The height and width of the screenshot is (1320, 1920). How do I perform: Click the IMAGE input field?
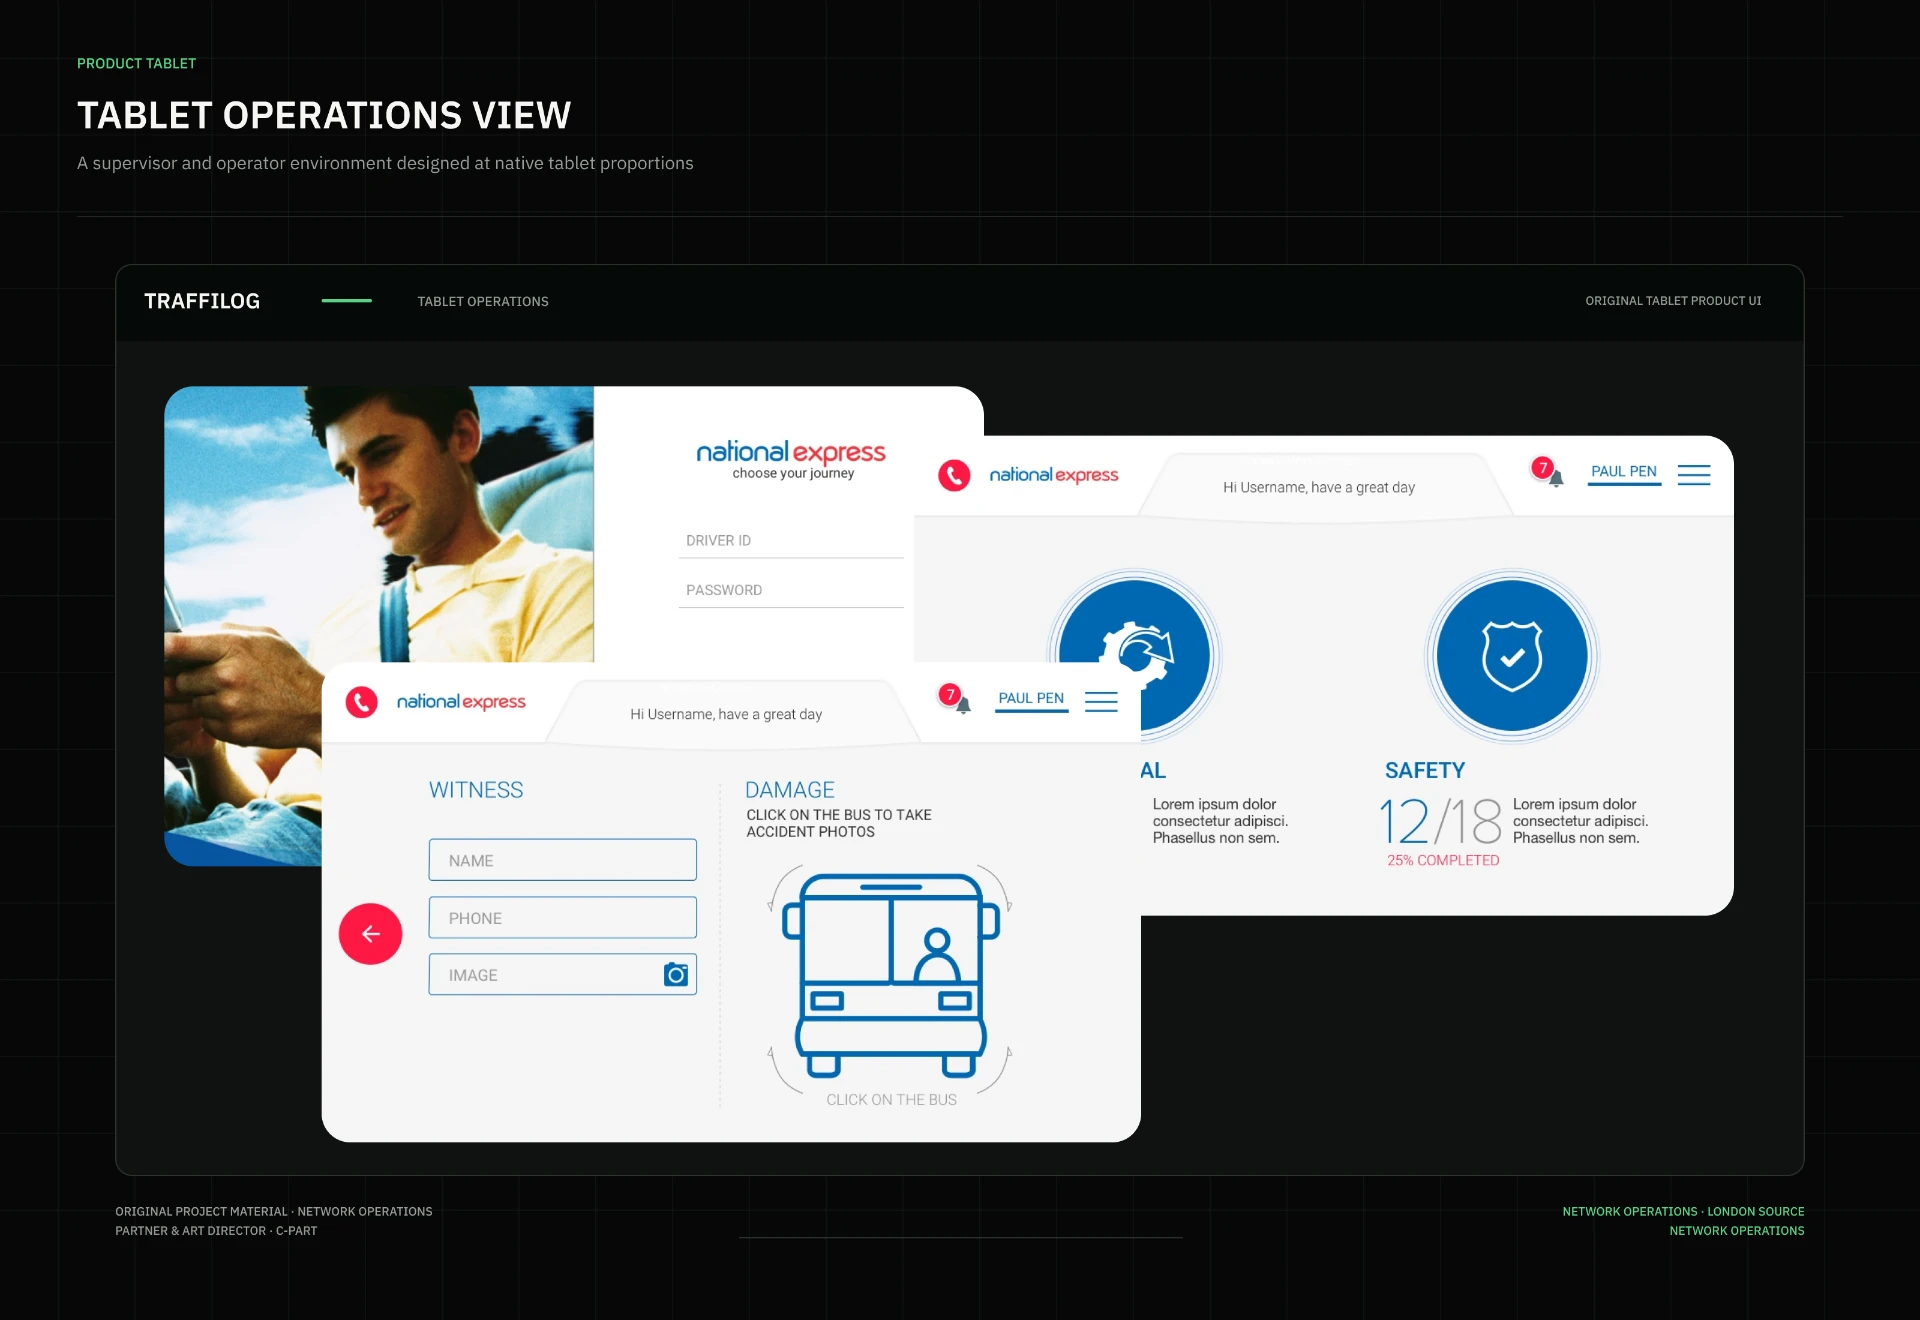pyautogui.click(x=563, y=974)
